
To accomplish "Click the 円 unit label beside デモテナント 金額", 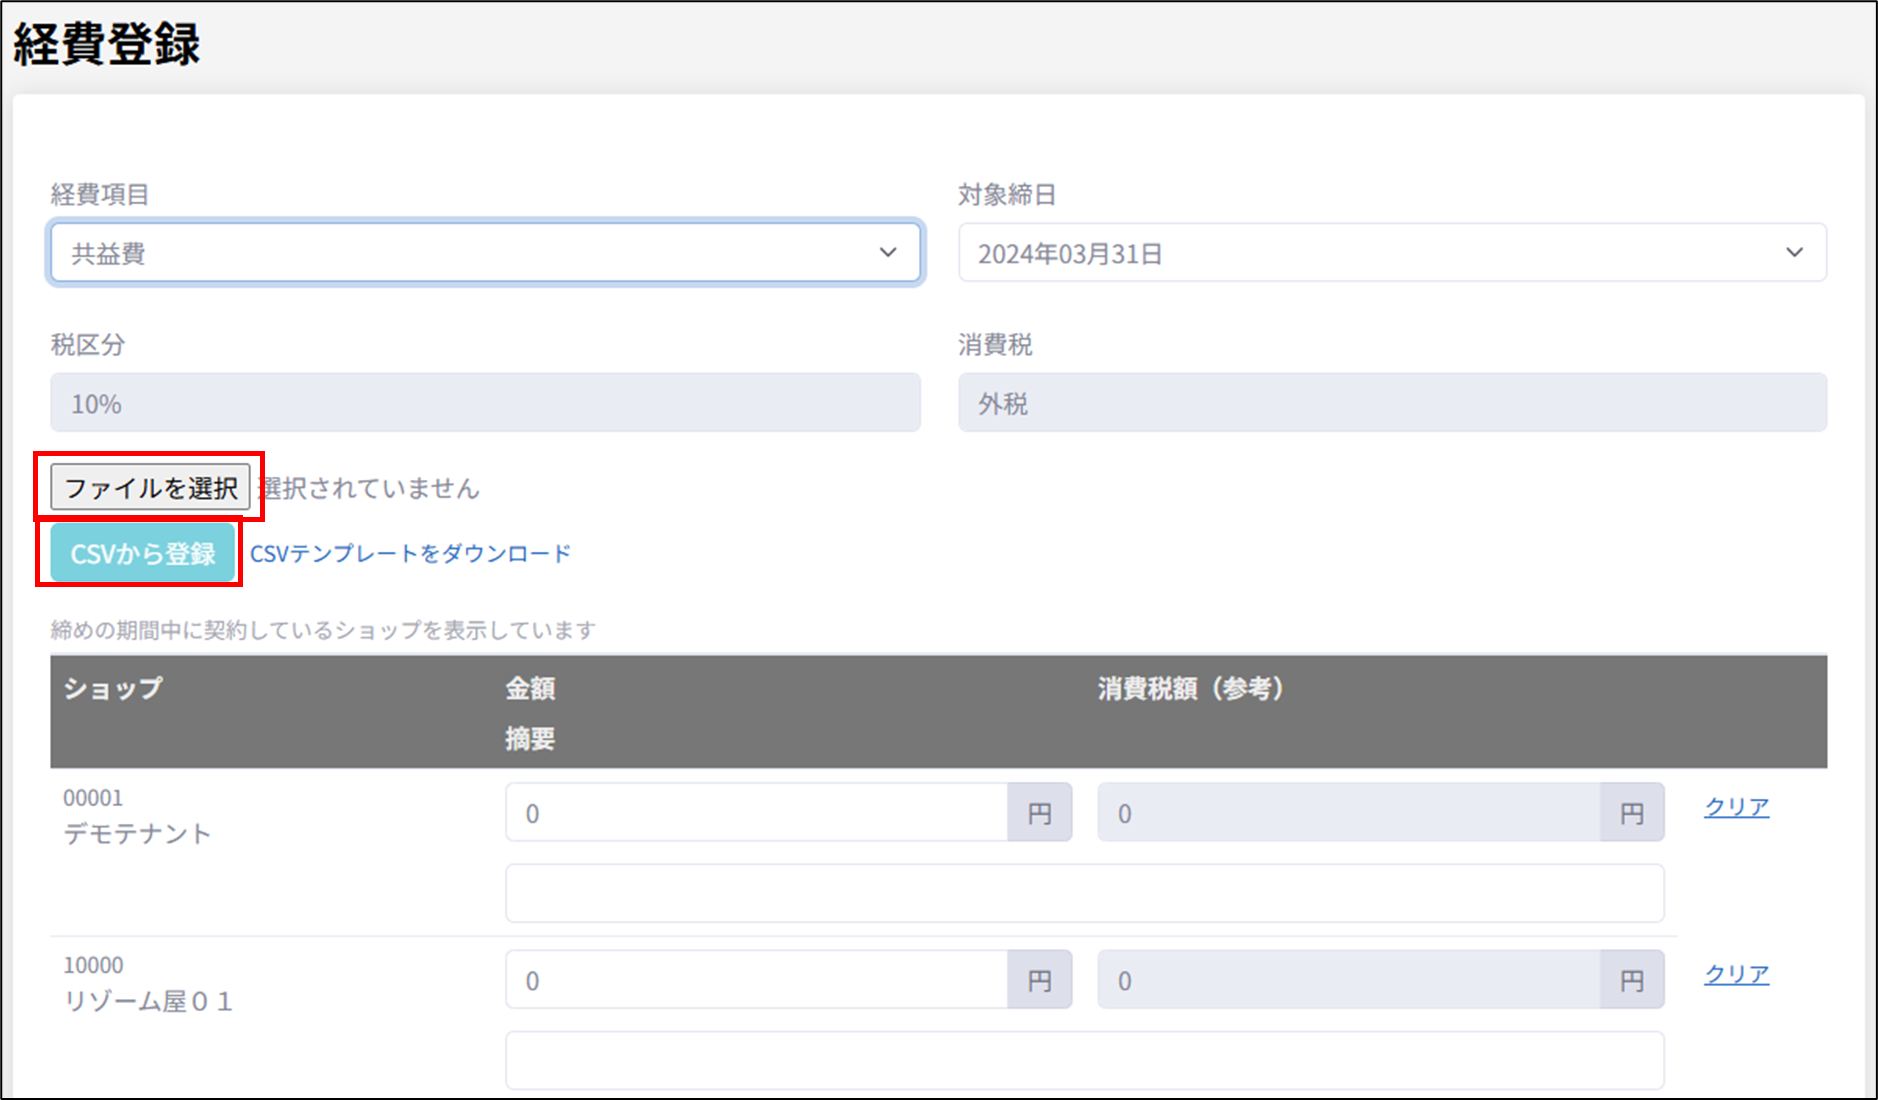I will [x=1040, y=813].
